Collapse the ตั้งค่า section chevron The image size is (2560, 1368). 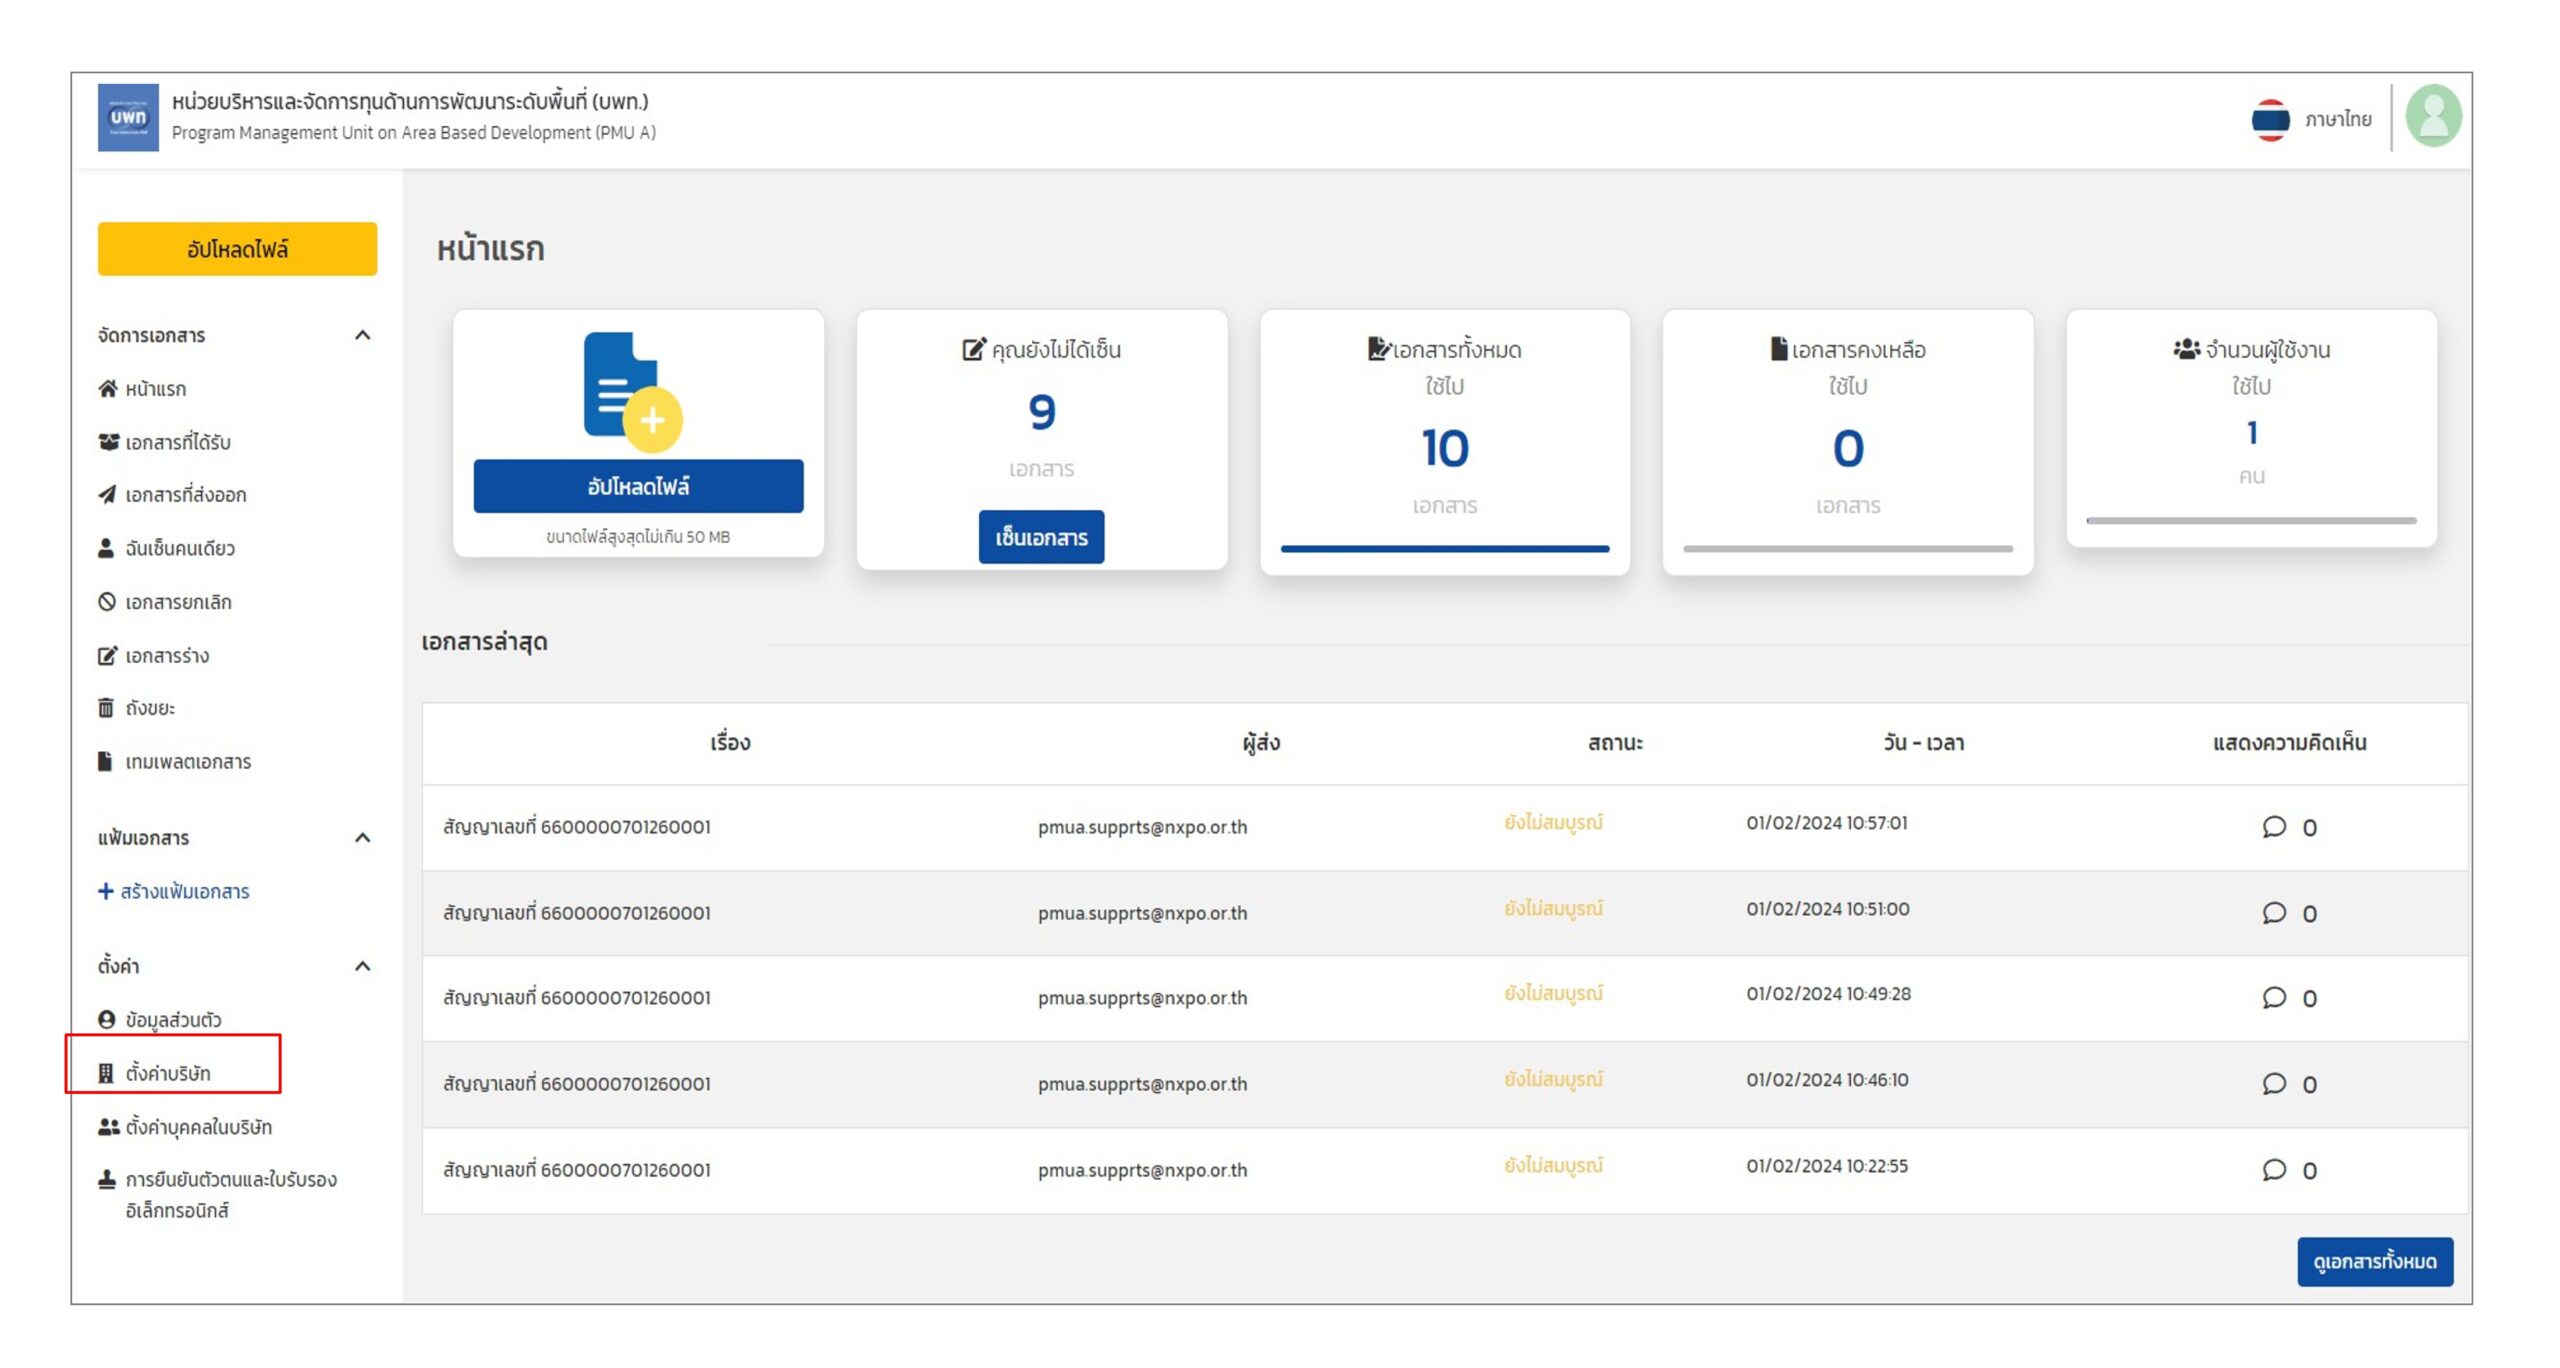363,965
